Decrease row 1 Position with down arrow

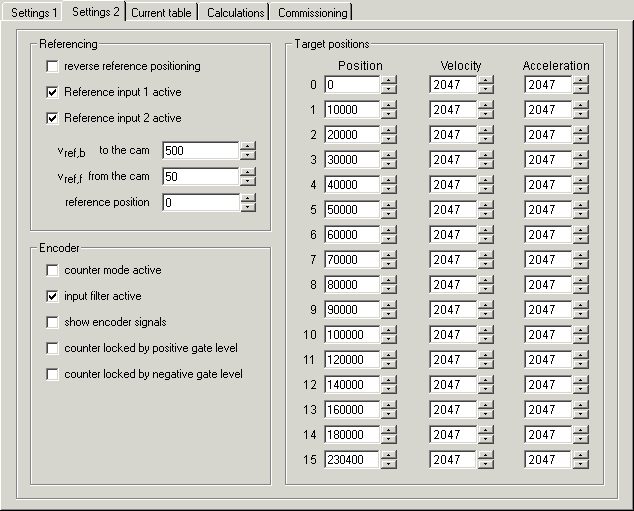pos(389,114)
